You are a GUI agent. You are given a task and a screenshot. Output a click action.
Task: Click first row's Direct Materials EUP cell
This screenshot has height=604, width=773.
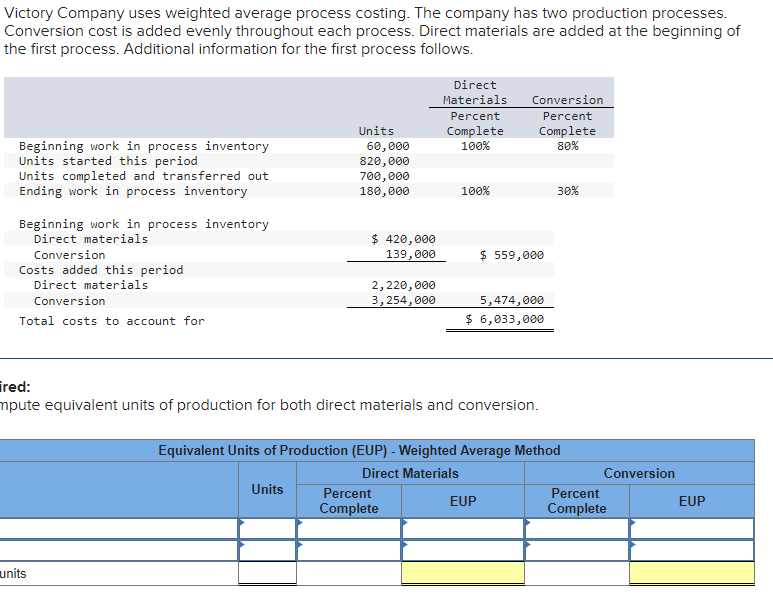tap(463, 529)
